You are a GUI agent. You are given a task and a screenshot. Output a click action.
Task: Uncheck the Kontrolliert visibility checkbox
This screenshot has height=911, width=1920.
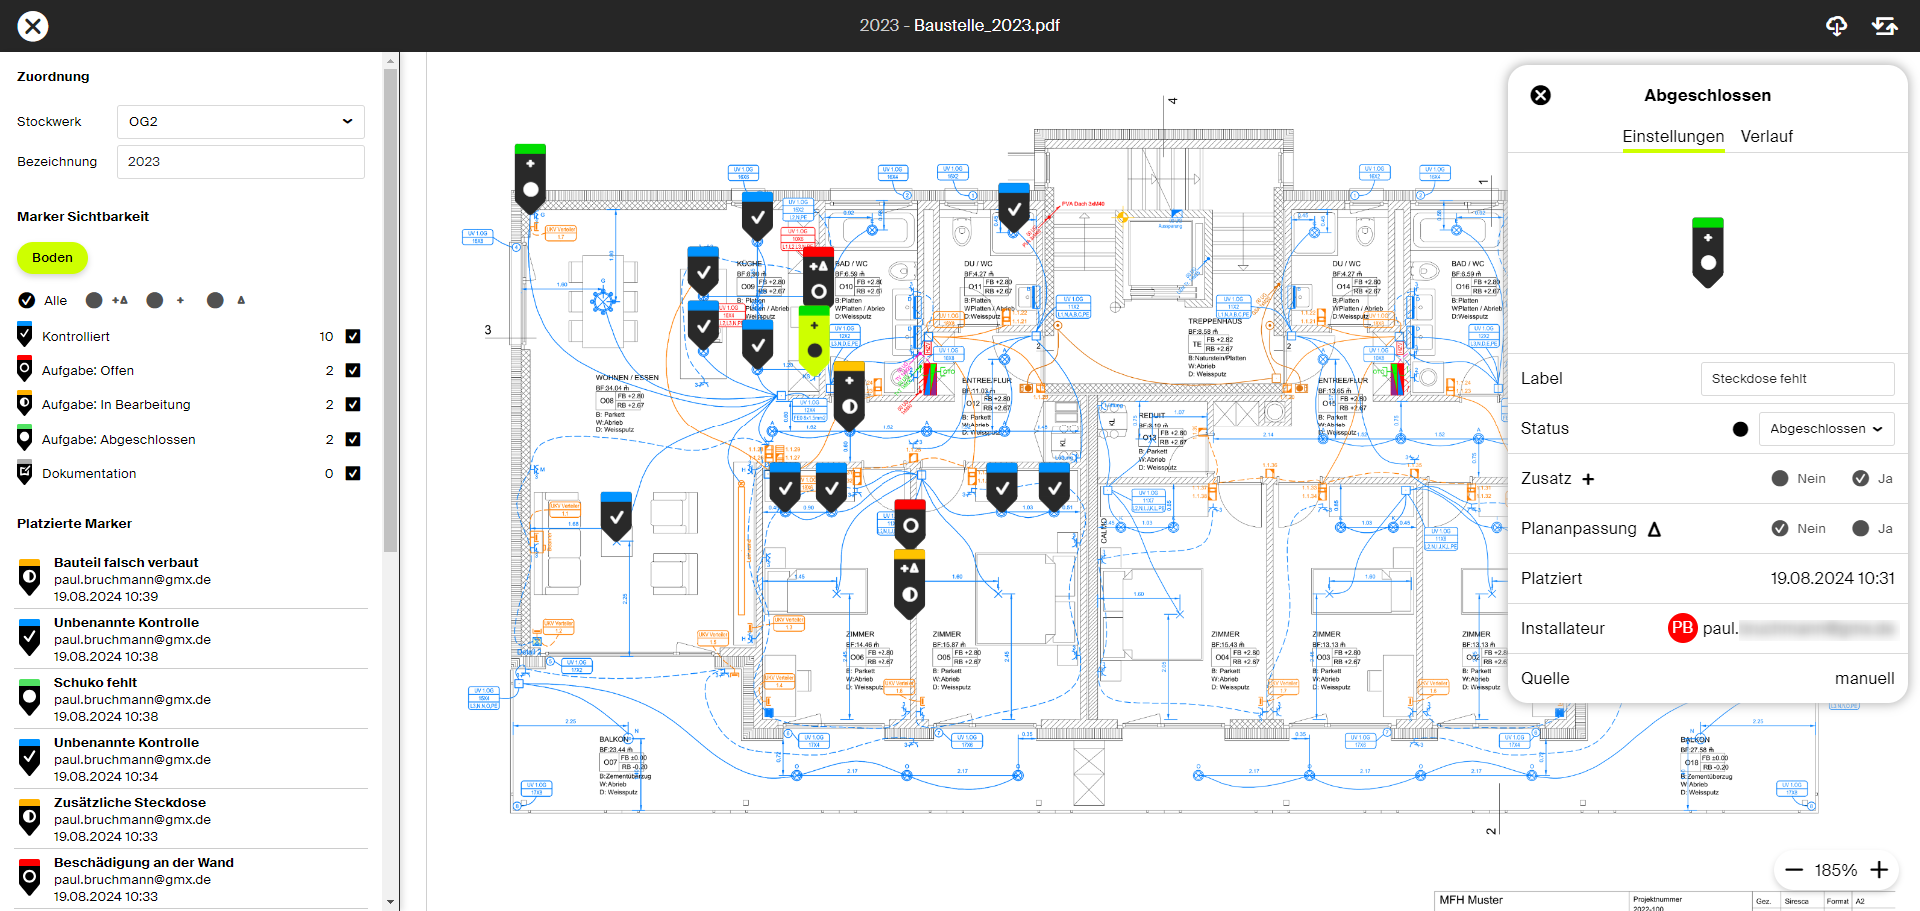tap(353, 337)
